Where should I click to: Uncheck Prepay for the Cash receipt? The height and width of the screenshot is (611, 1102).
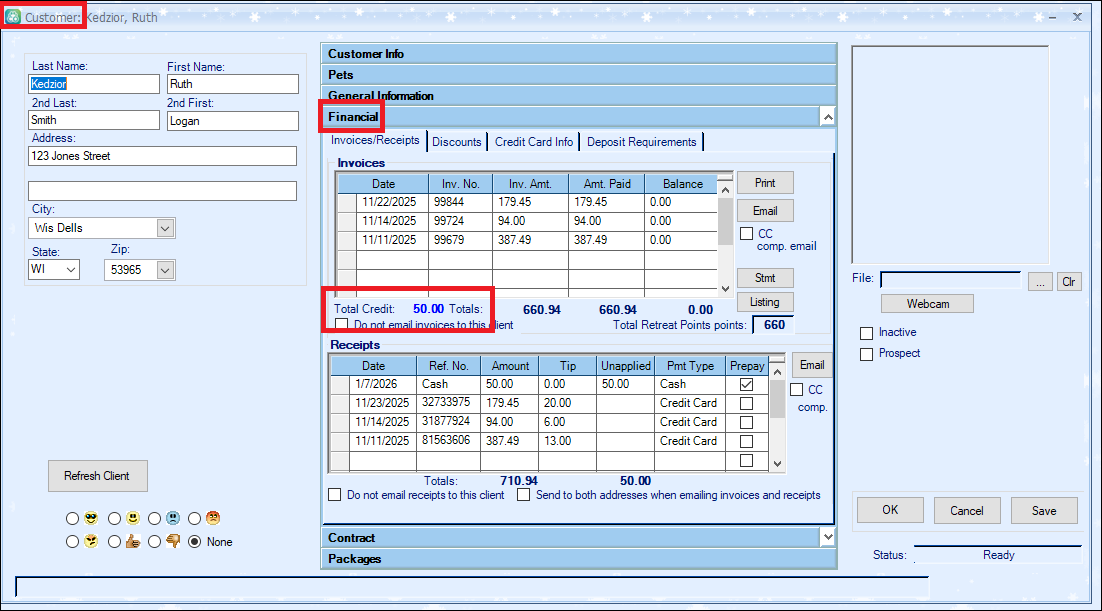tap(746, 384)
